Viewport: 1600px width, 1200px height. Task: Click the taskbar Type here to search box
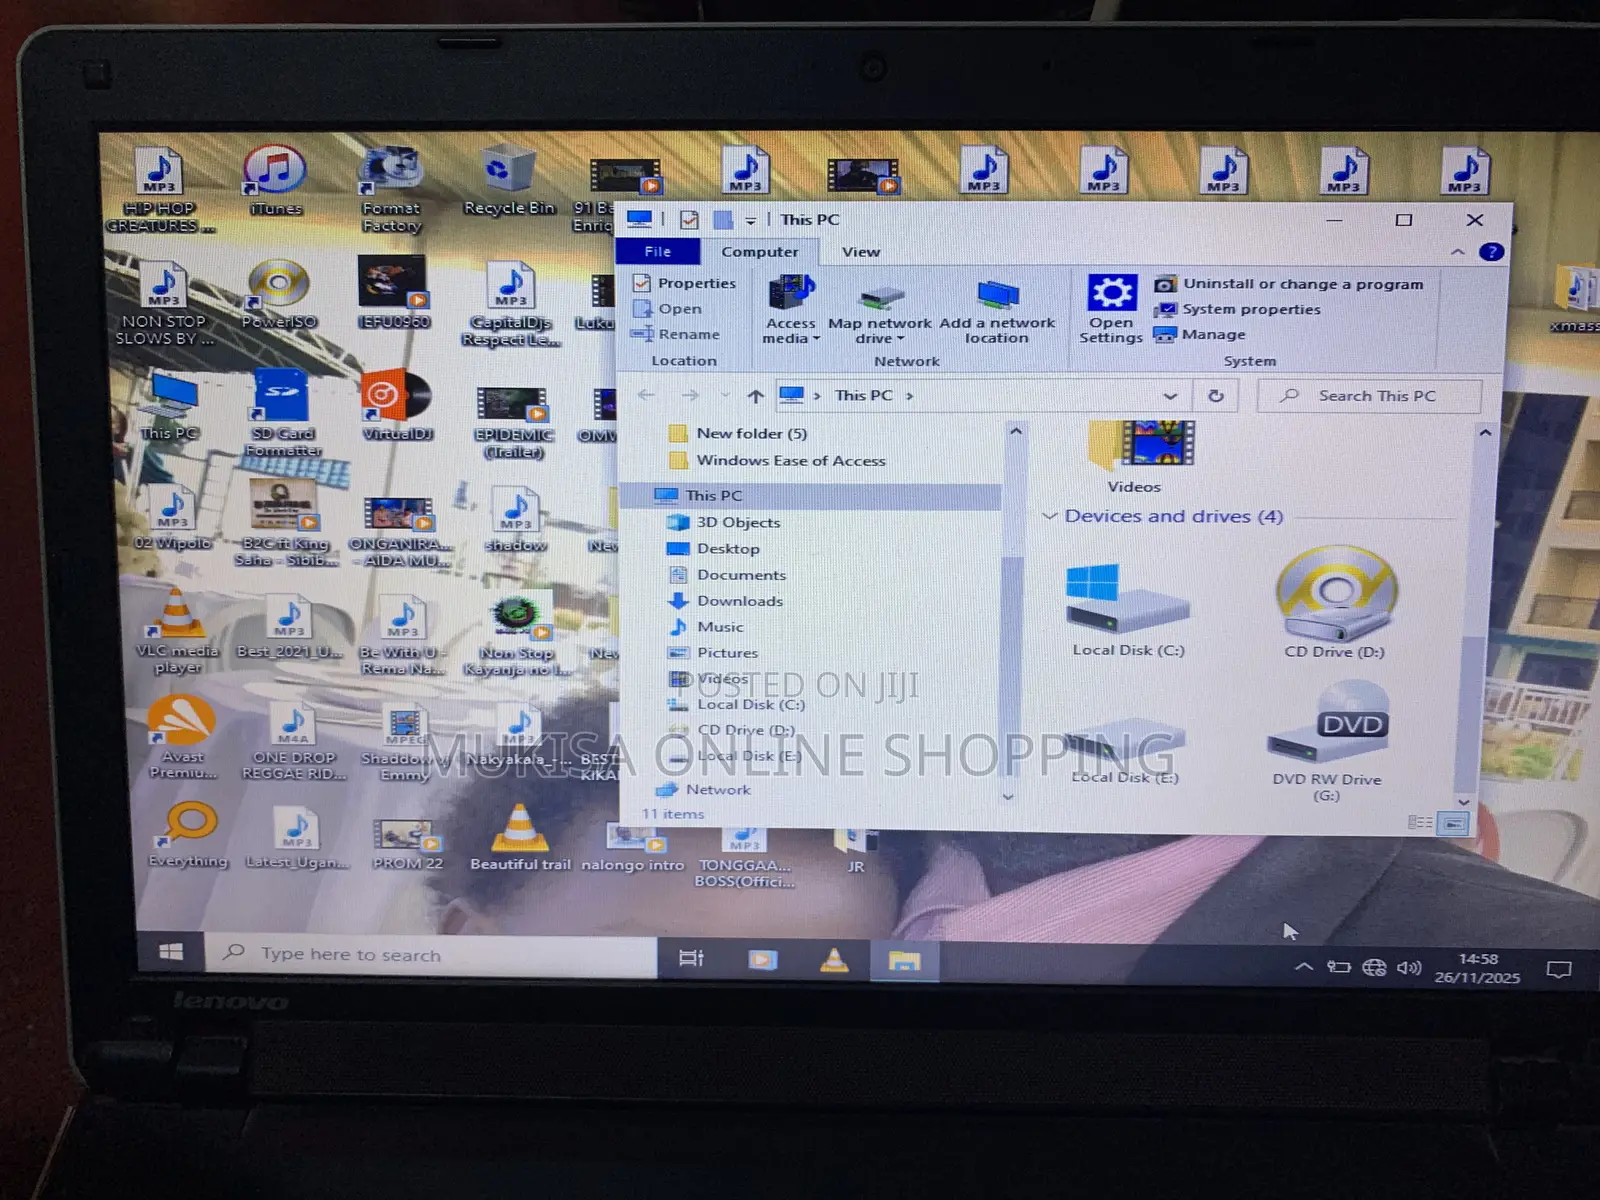(x=431, y=954)
